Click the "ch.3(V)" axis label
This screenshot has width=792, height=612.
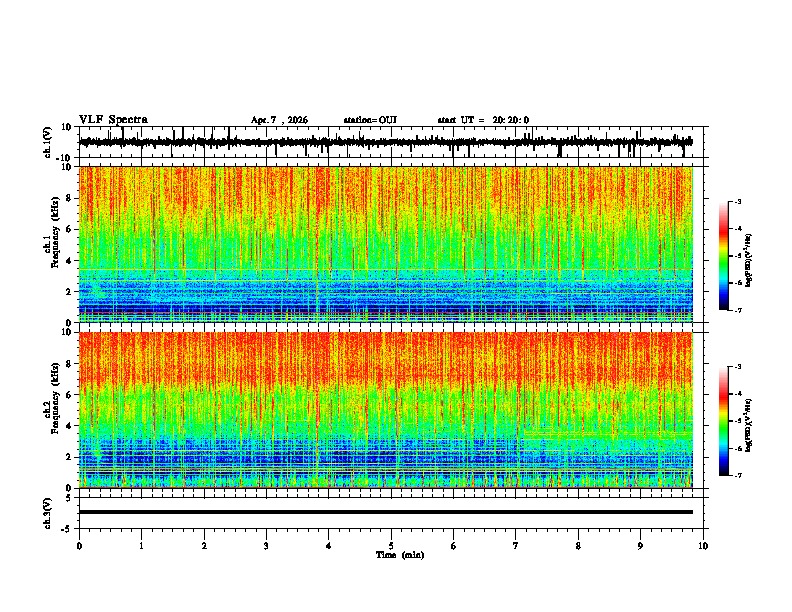click(48, 514)
